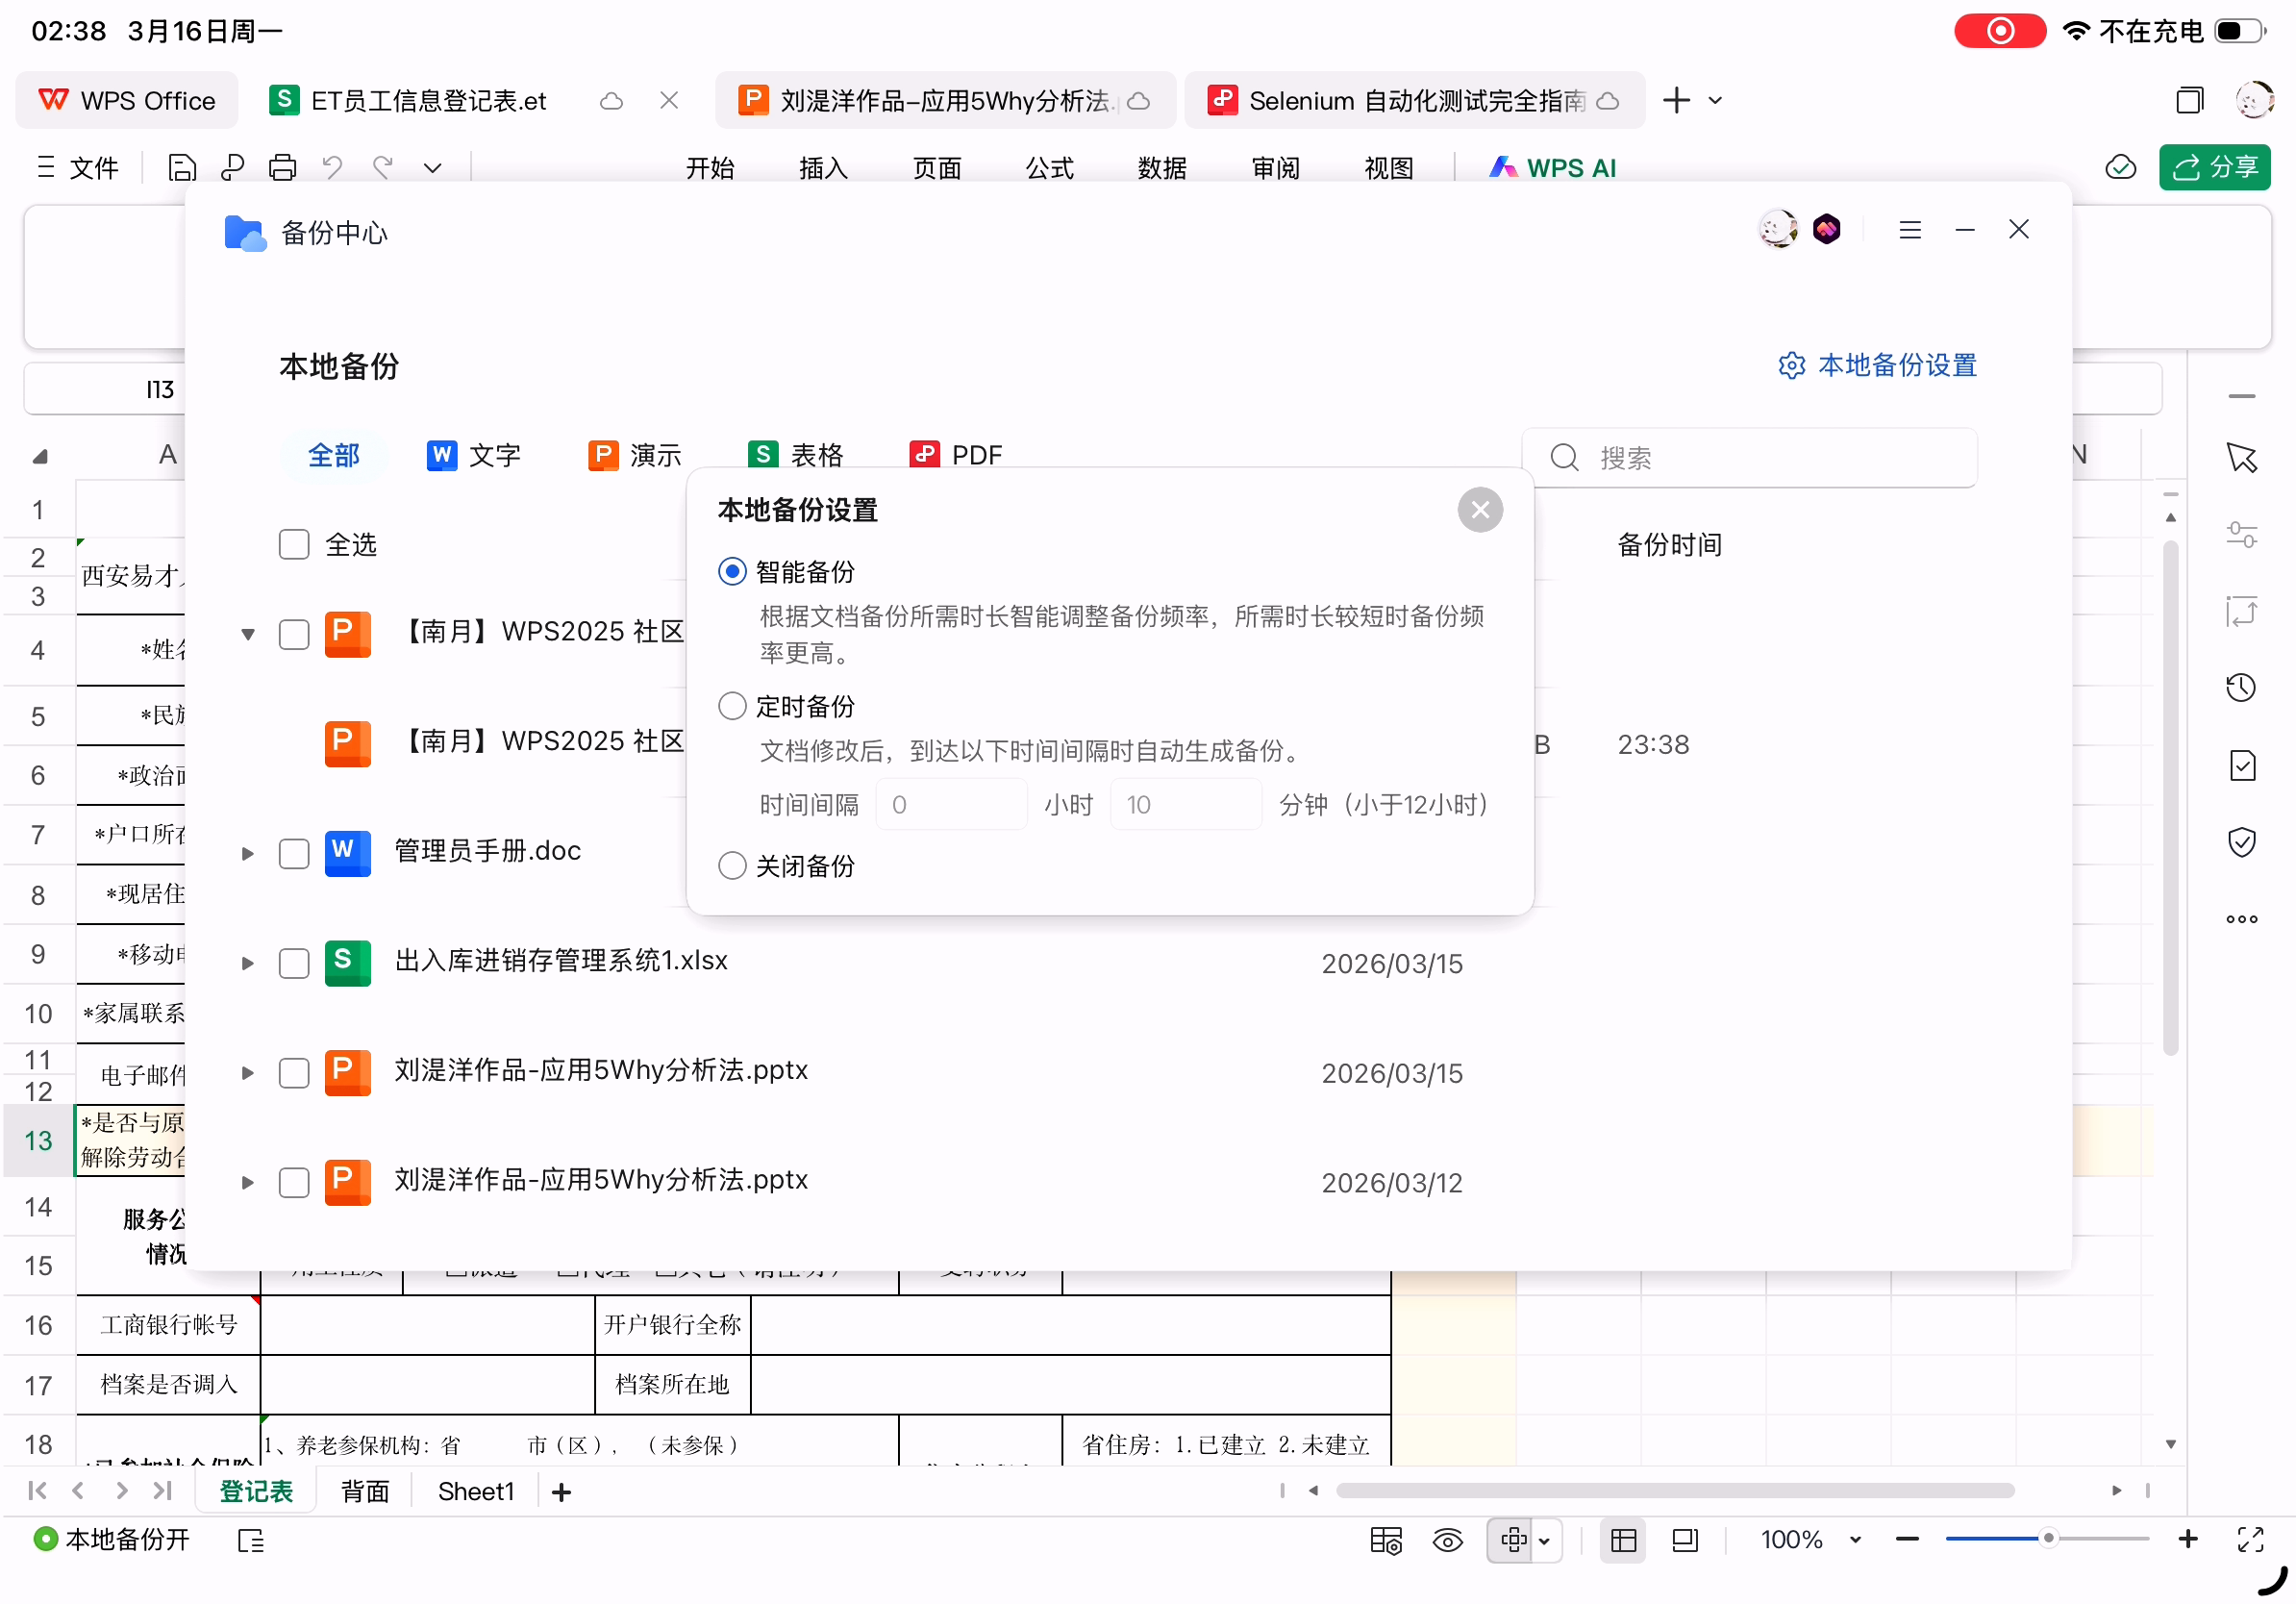Click the print icon in toolbar
Image resolution: width=2296 pixels, height=1604 pixels.
coord(282,167)
